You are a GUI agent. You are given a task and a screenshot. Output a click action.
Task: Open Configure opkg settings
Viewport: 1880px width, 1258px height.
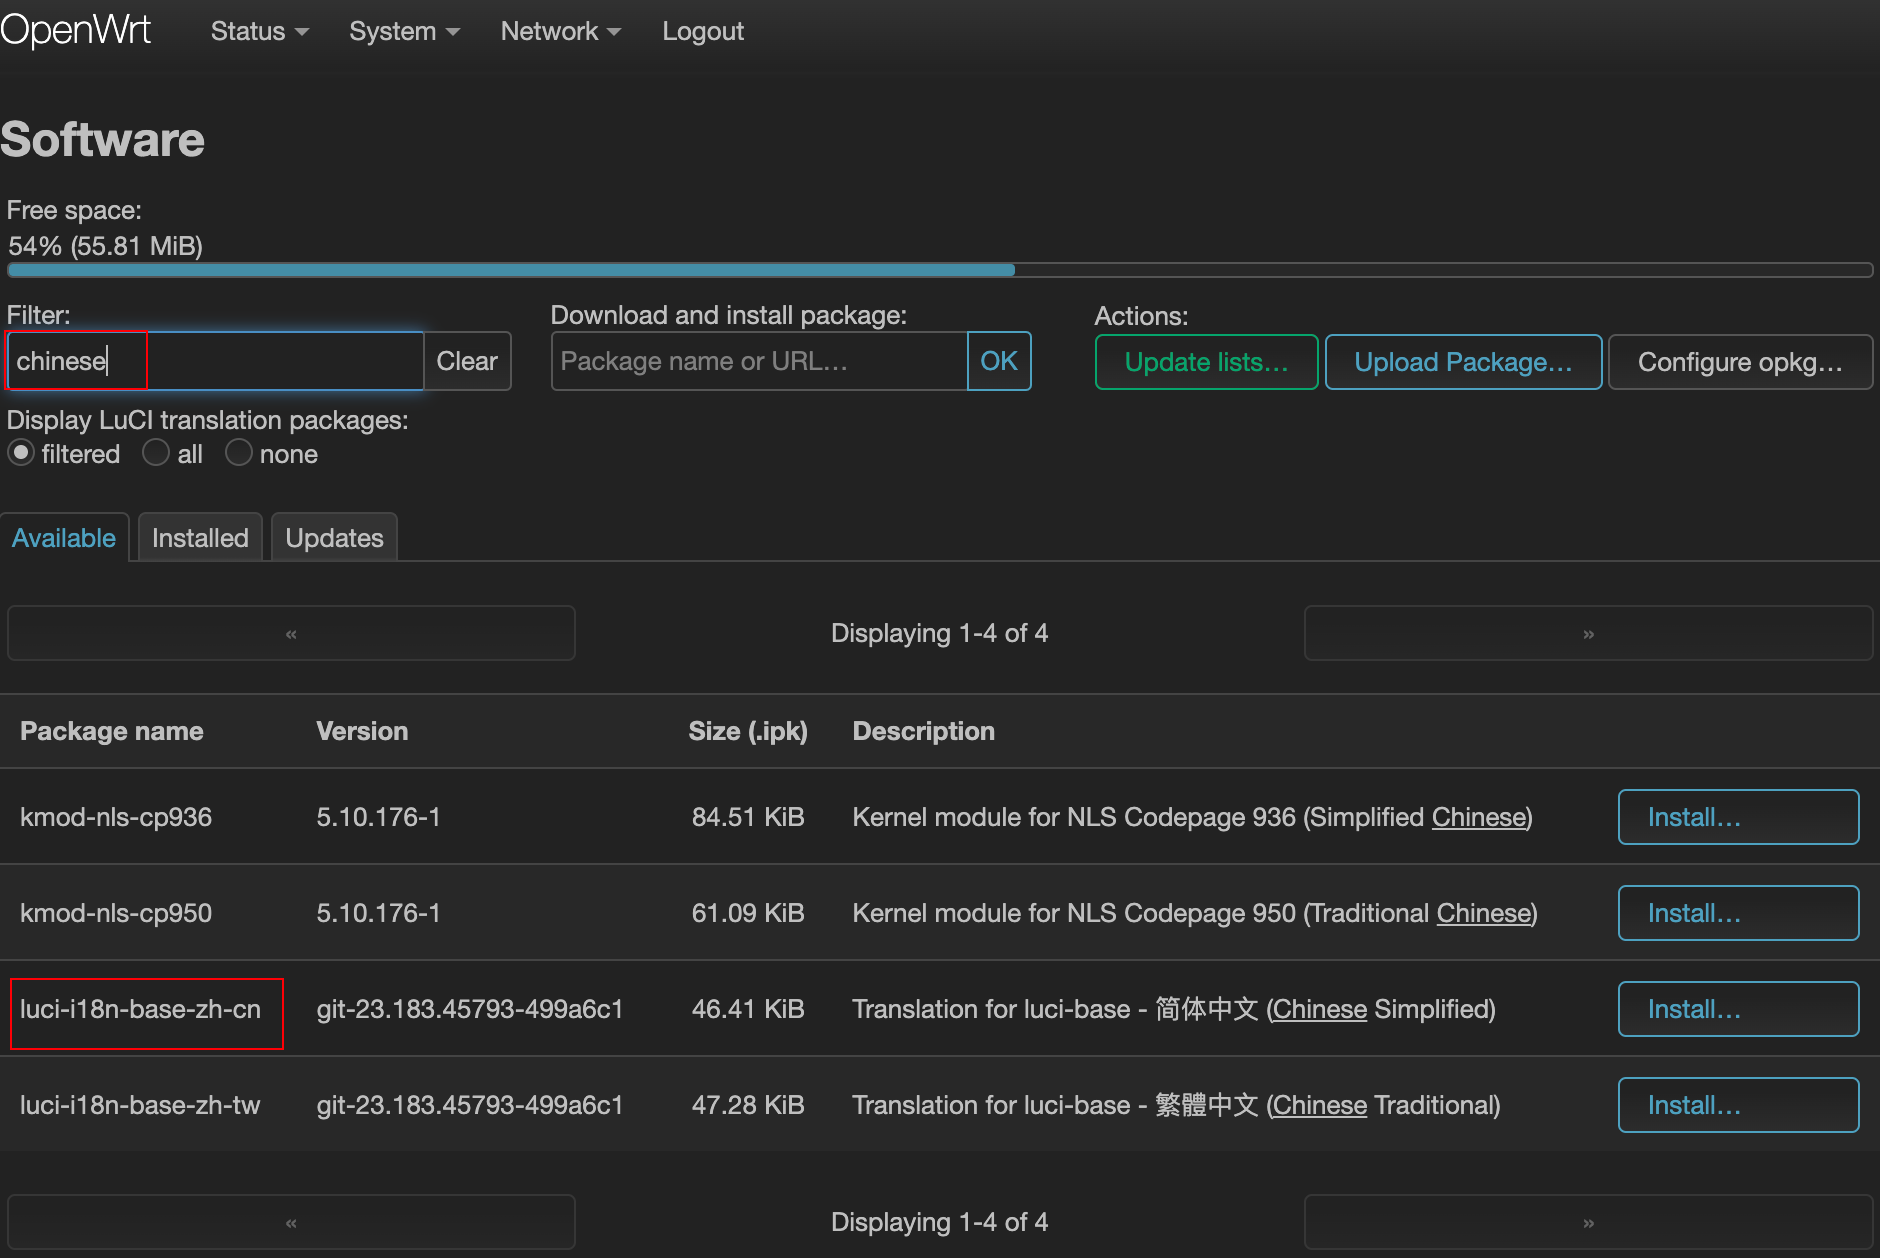pos(1740,362)
